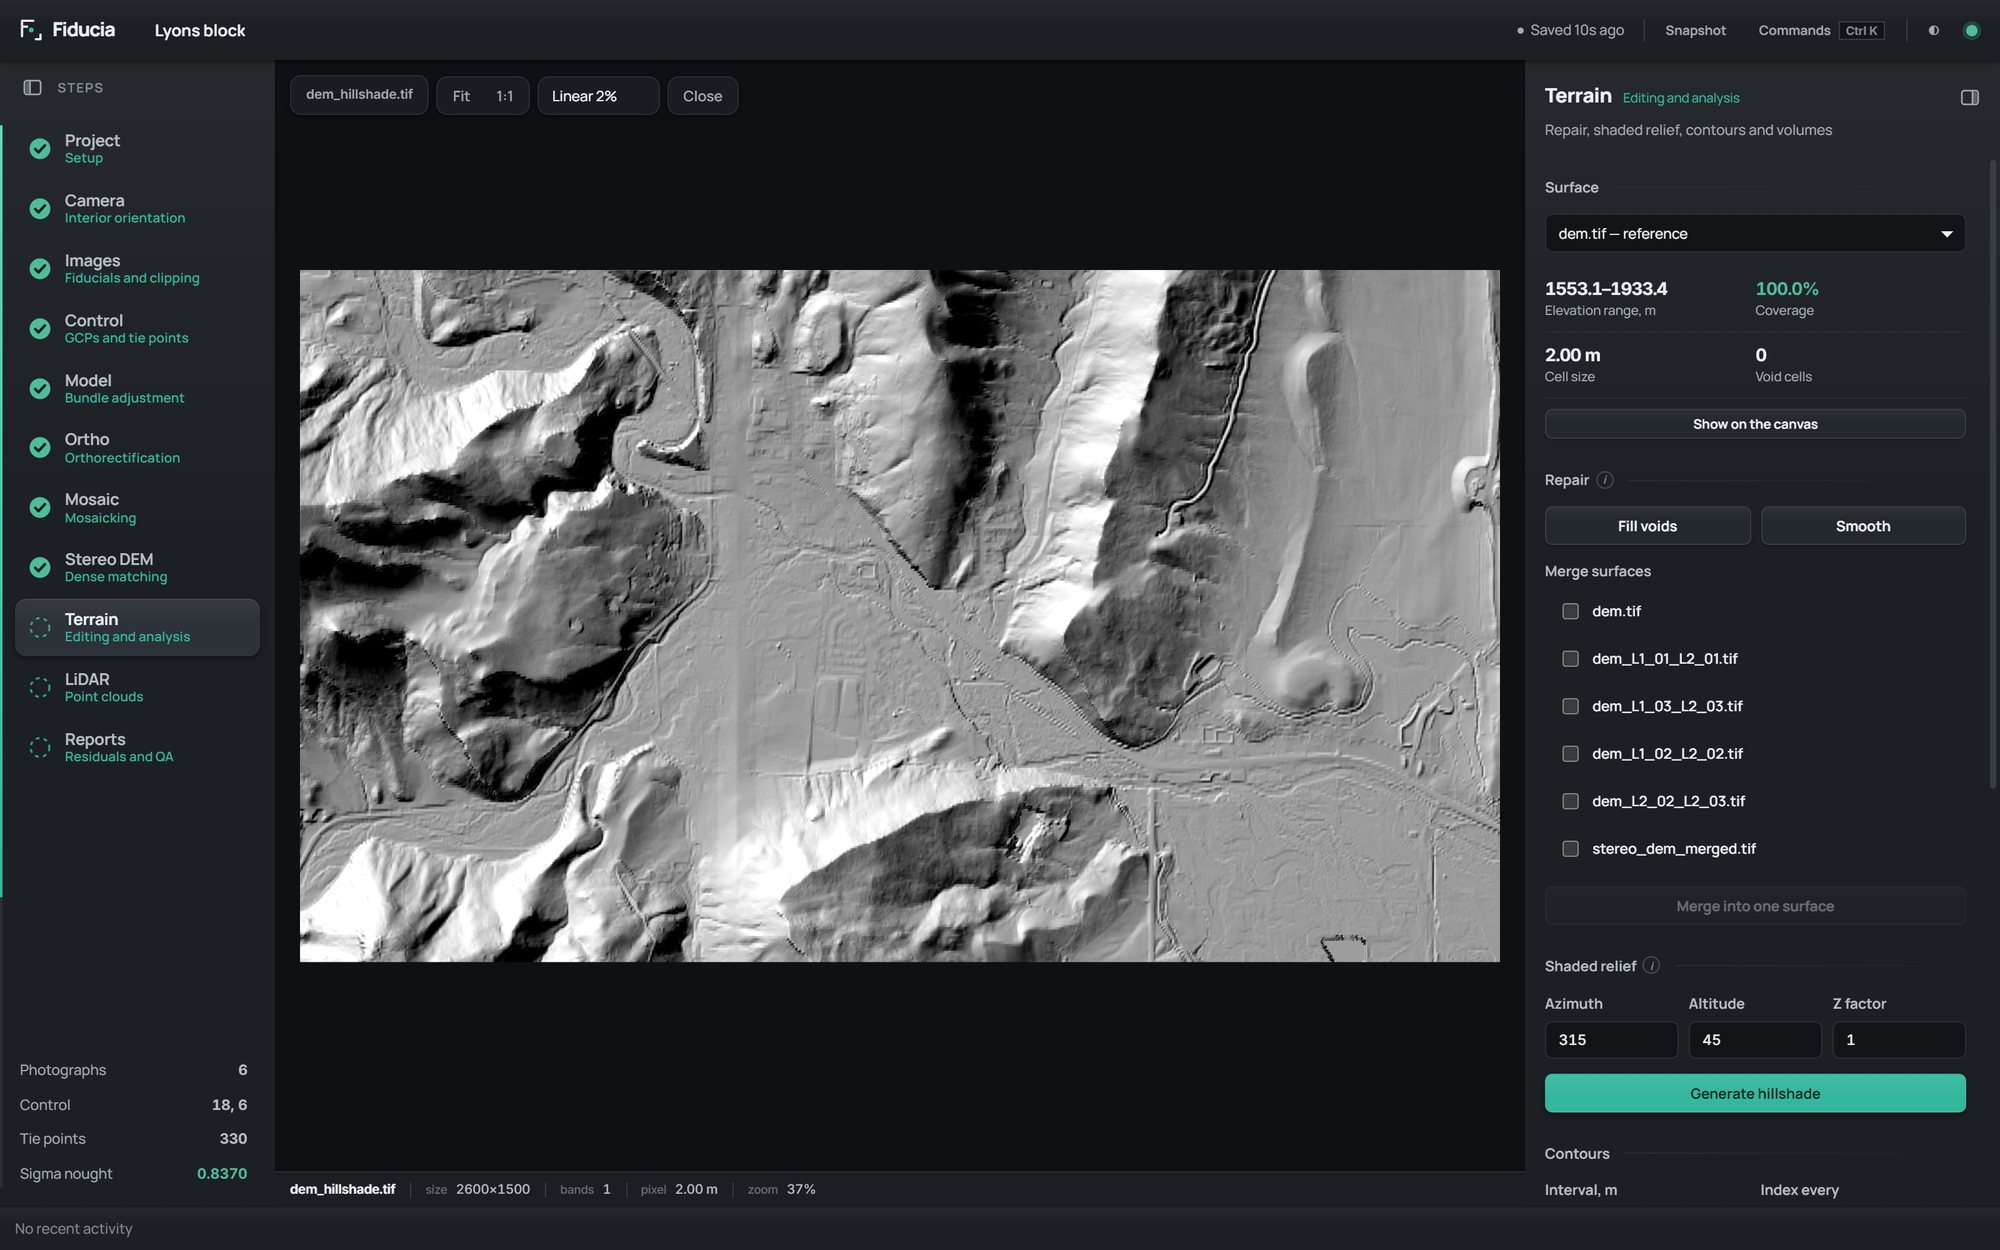Switch the light/dark theme icon
Viewport: 2000px width, 1250px height.
click(x=1934, y=30)
